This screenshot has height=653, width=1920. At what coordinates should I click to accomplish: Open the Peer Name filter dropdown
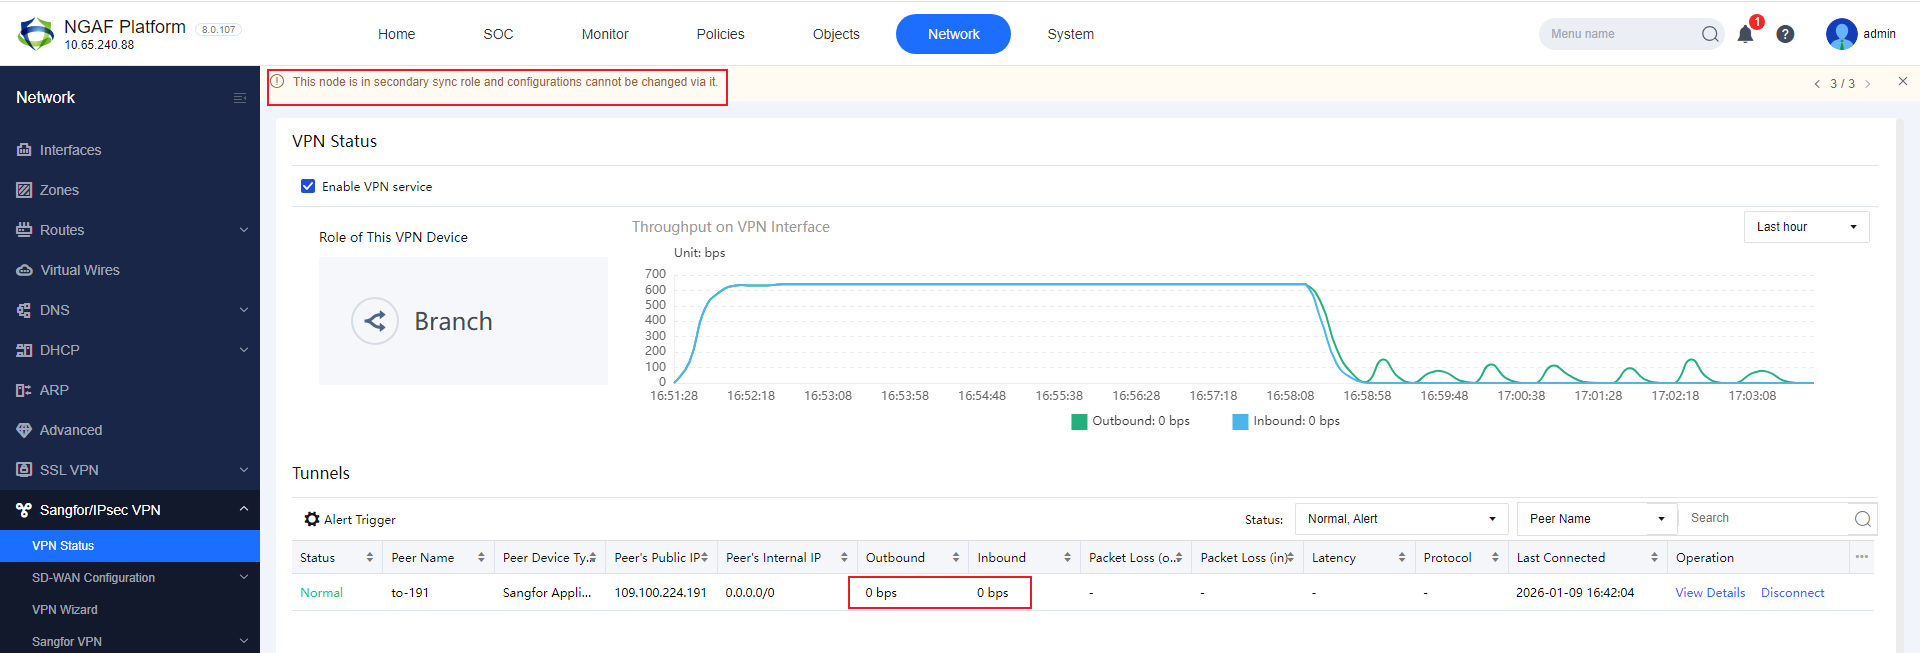[x=1597, y=519]
